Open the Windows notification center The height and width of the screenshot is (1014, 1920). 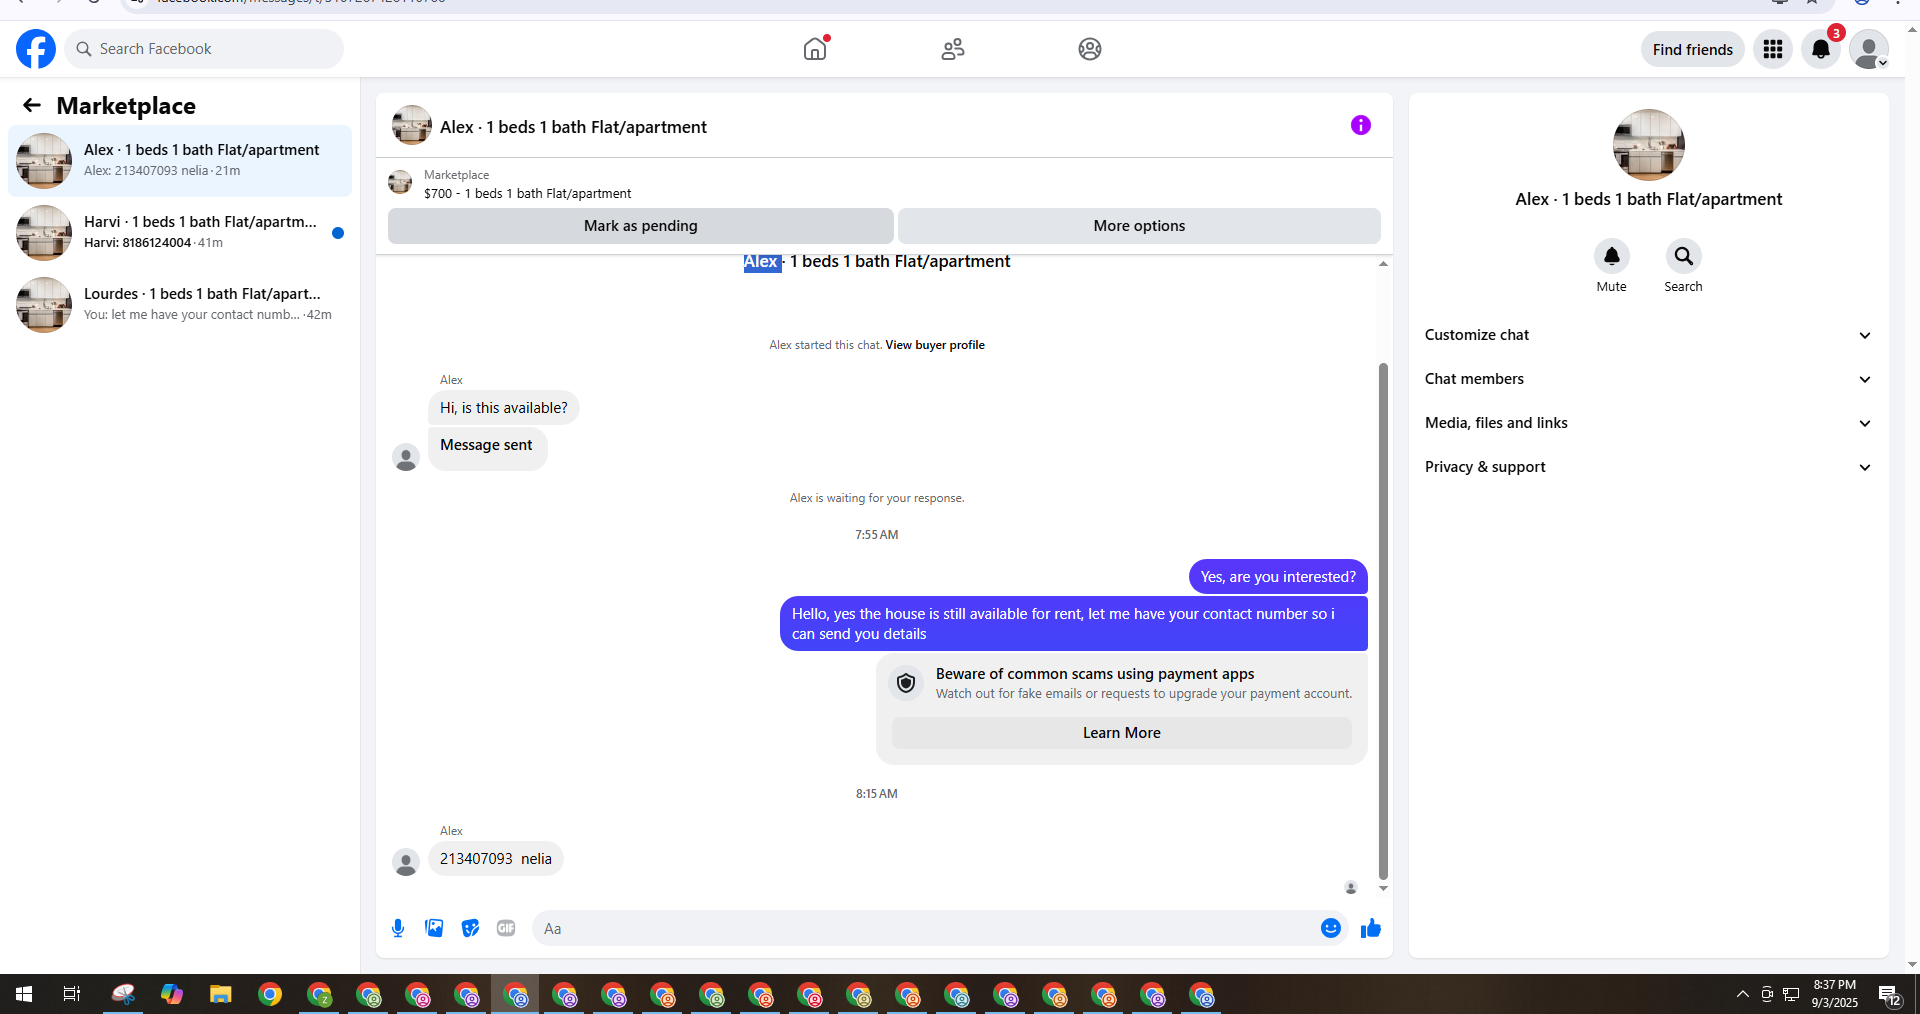pos(1889,994)
